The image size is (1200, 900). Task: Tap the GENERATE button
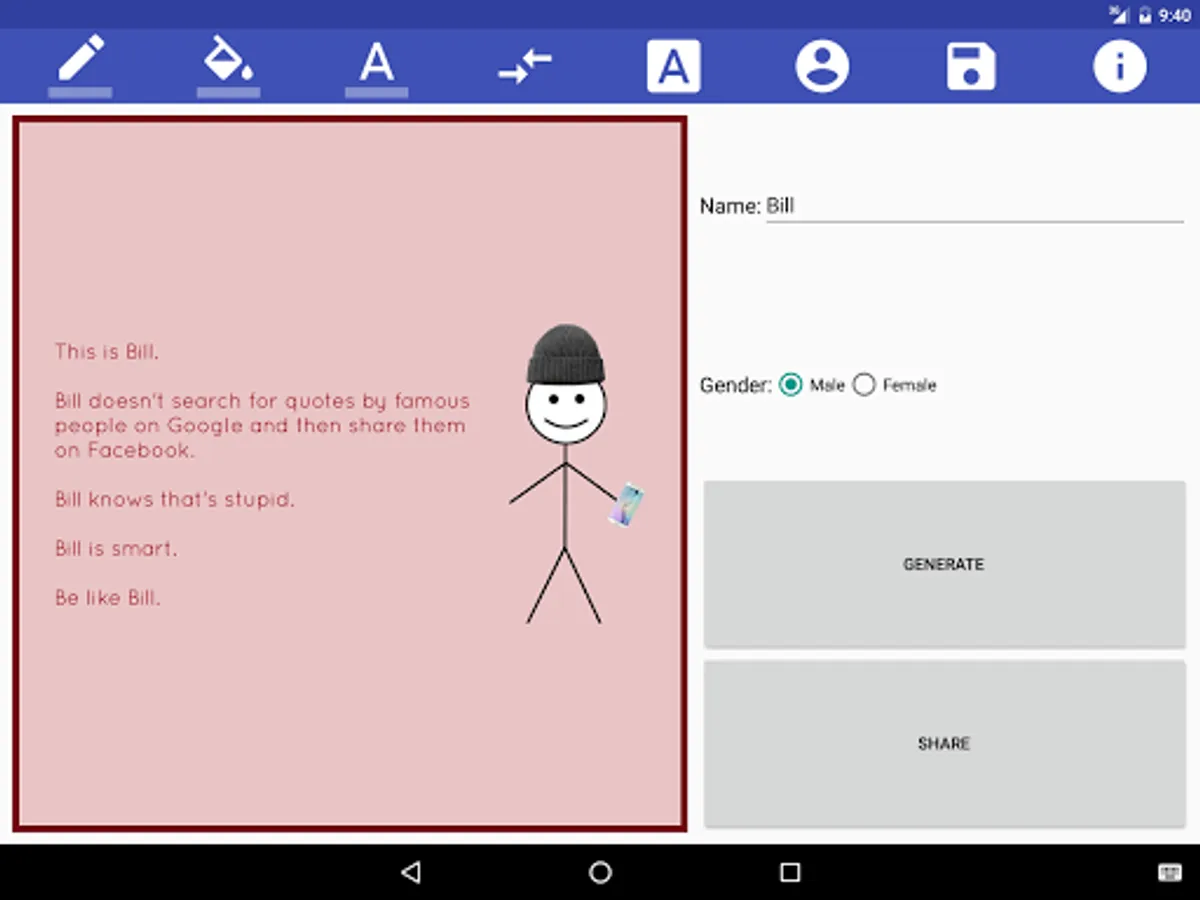click(944, 564)
